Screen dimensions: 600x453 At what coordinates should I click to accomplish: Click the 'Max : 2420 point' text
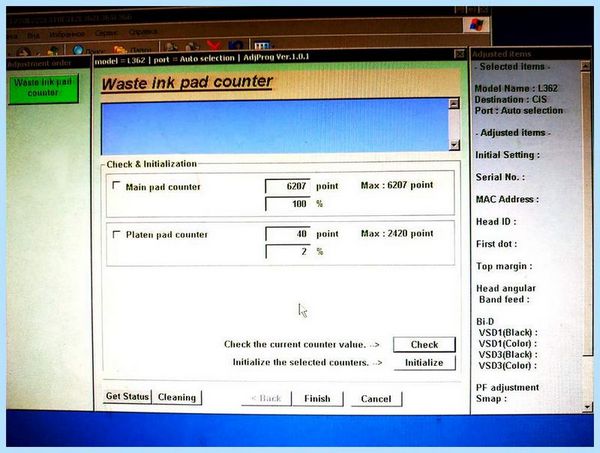397,233
